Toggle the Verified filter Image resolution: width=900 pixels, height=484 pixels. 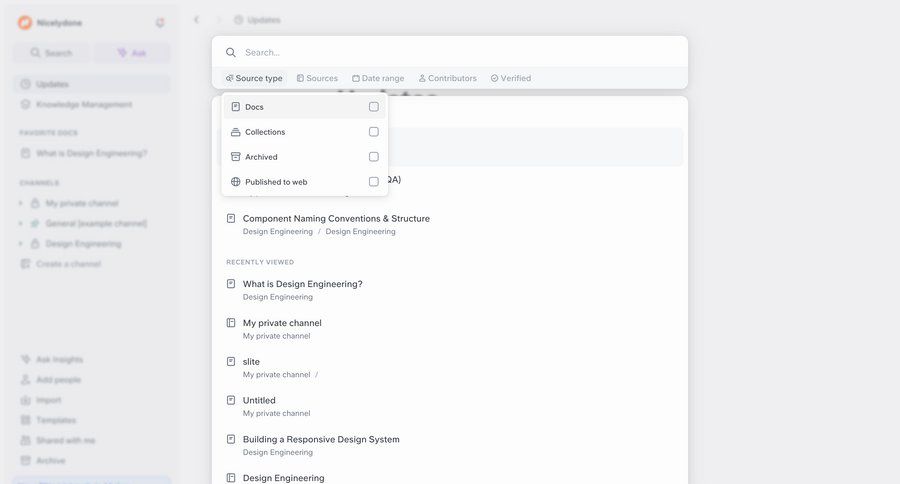click(510, 78)
